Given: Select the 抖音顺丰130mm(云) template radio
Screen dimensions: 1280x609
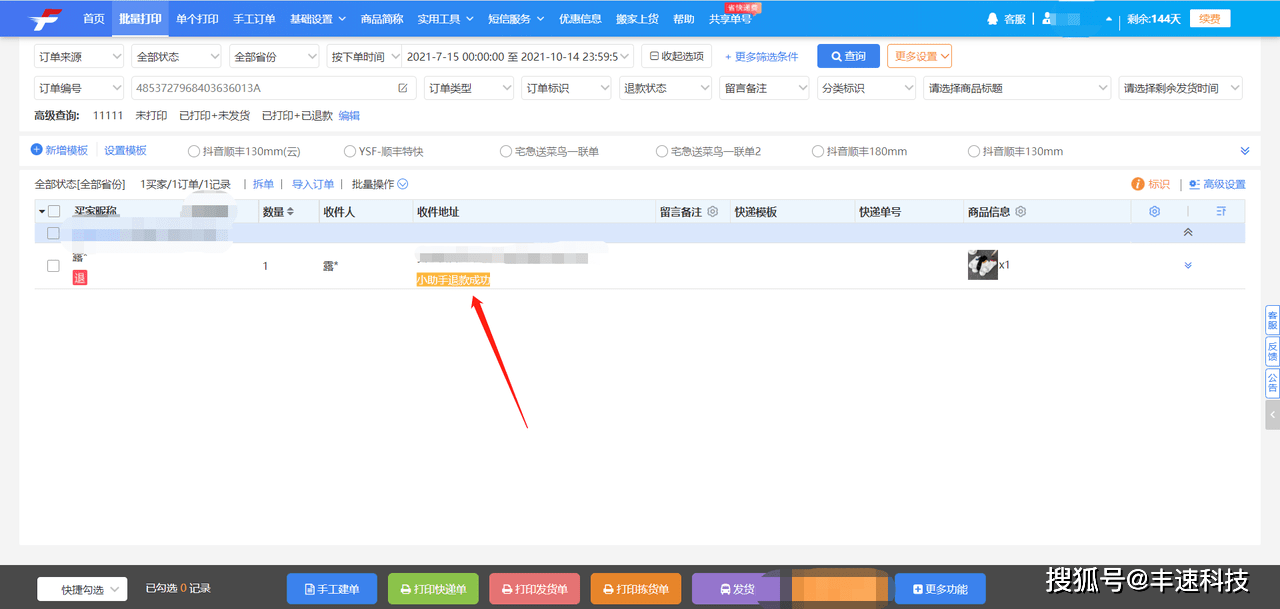Looking at the screenshot, I should (194, 152).
